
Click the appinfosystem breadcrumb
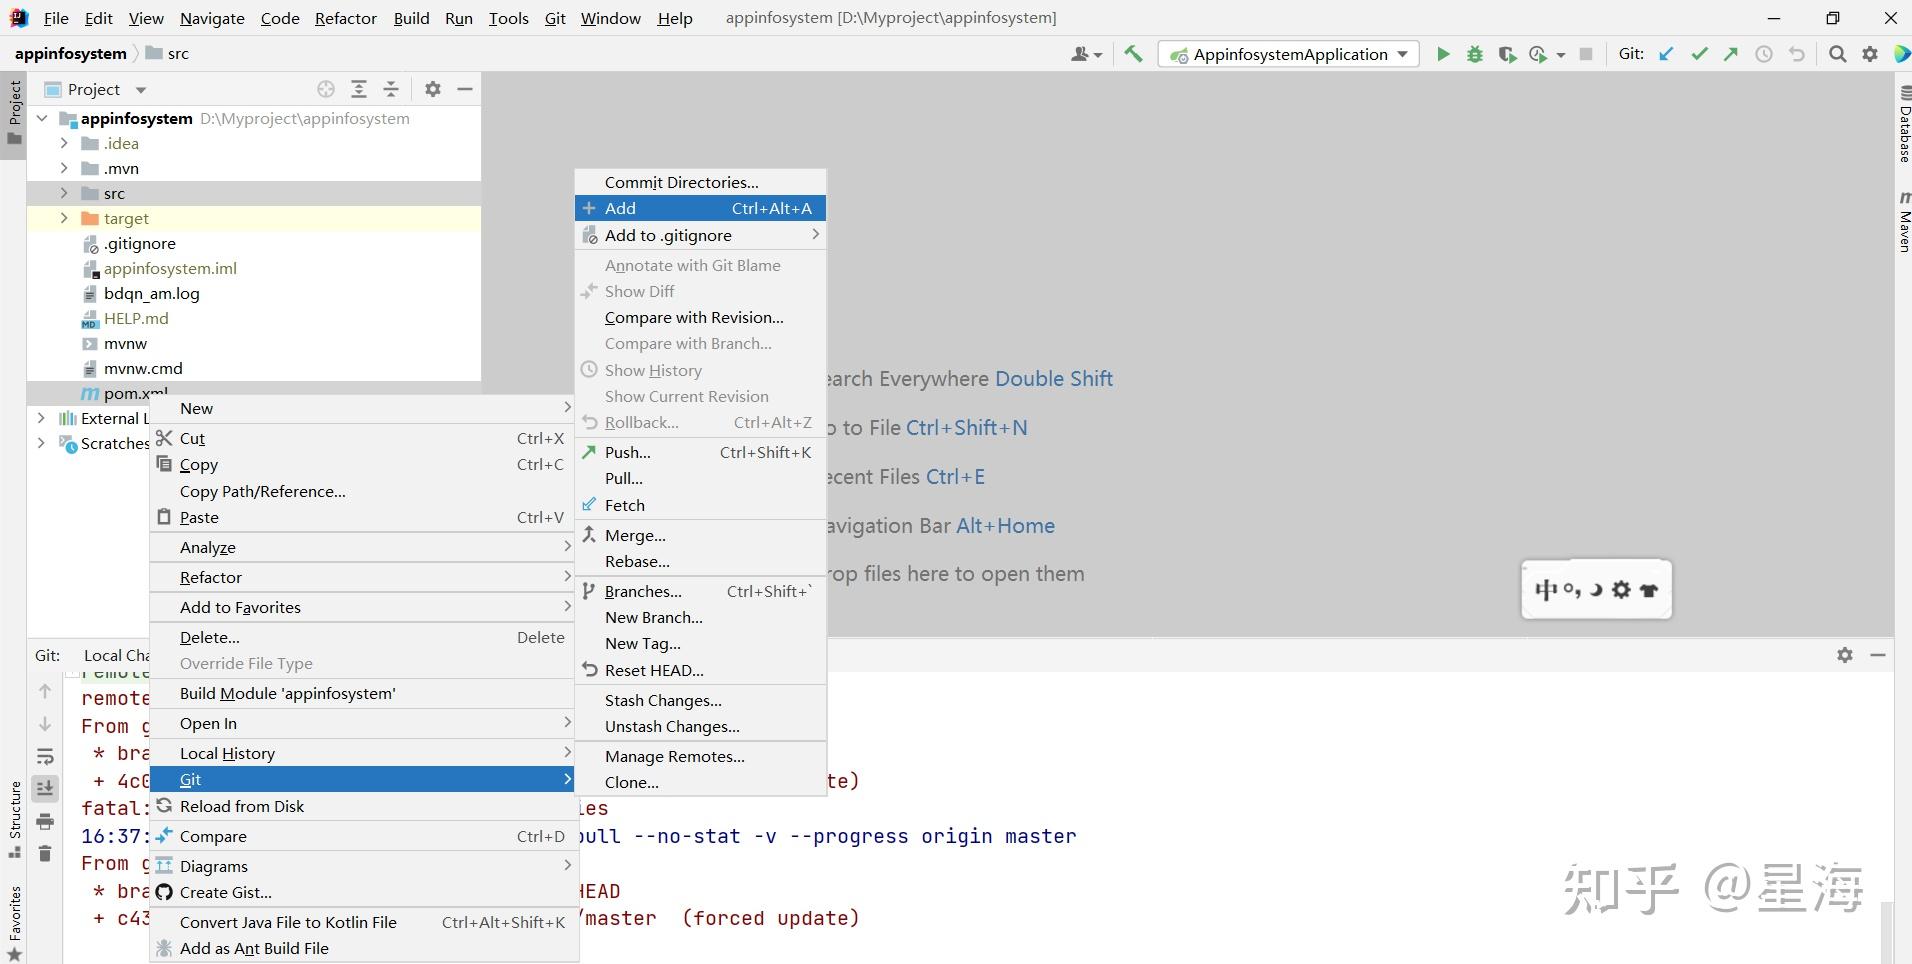point(71,54)
